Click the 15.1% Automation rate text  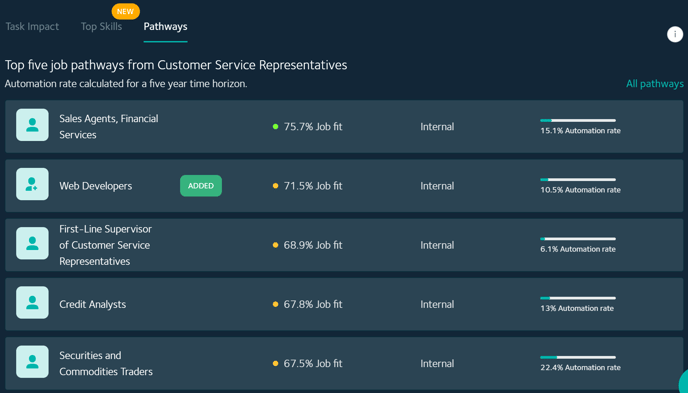tap(580, 131)
